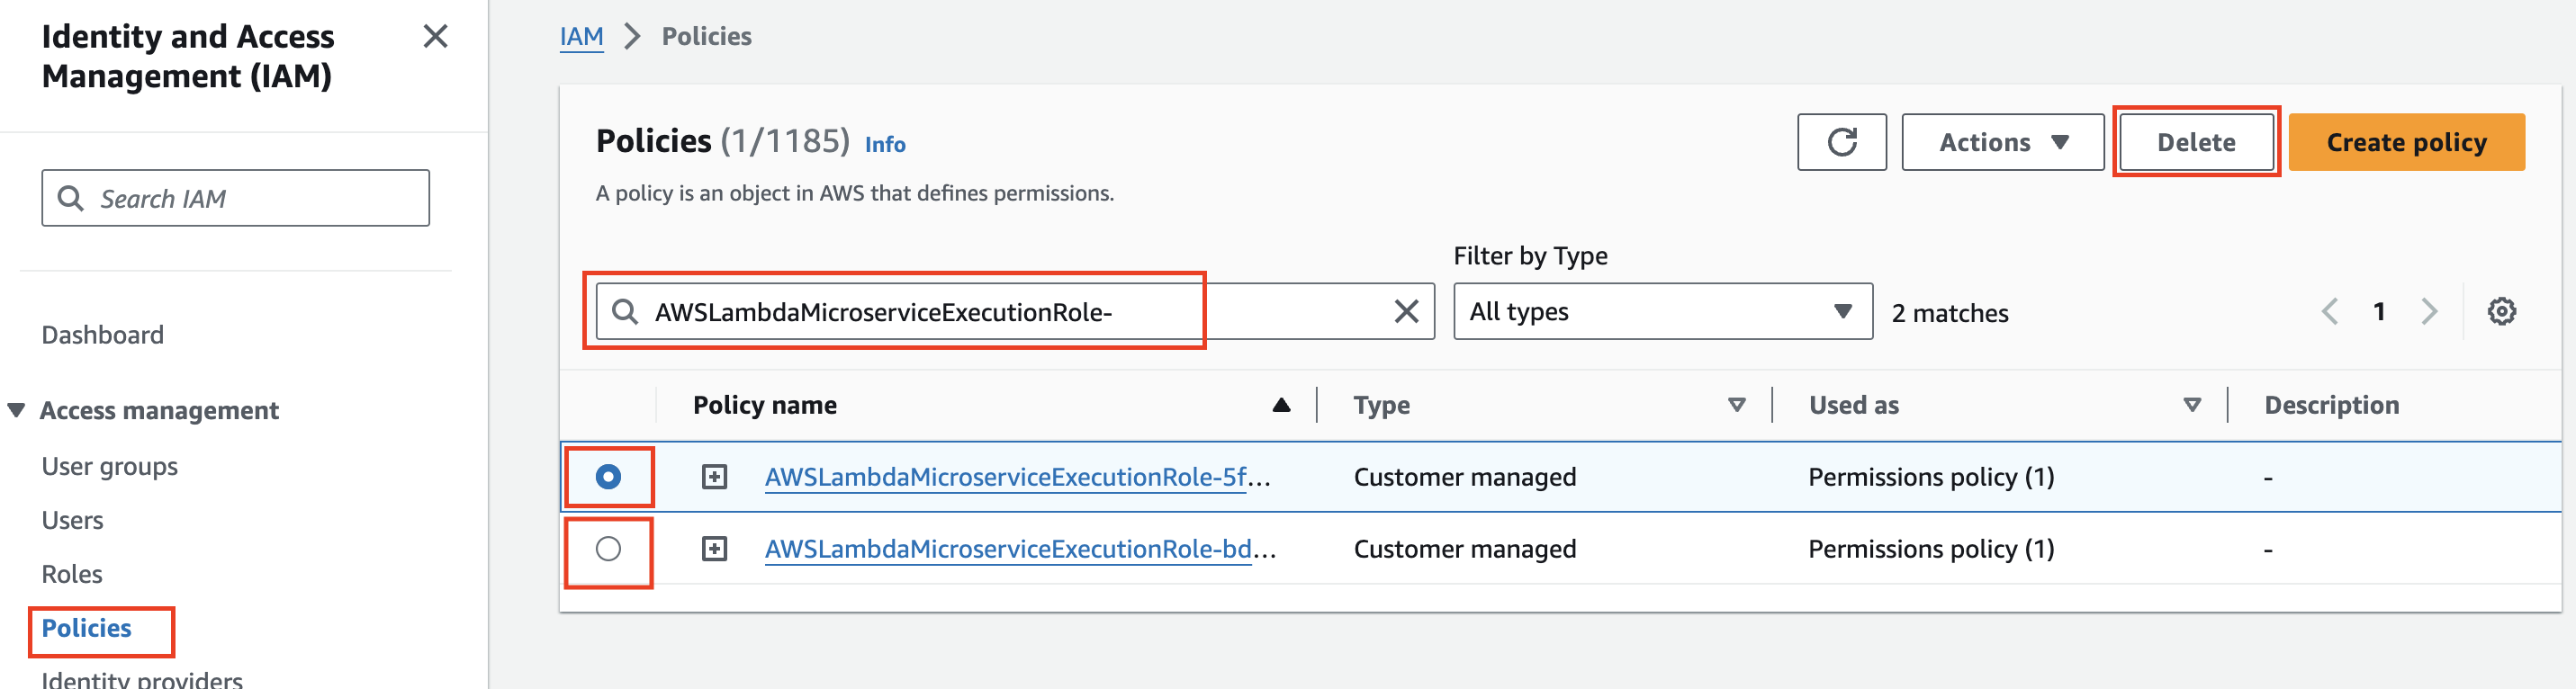Image resolution: width=2576 pixels, height=689 pixels.
Task: Open table preferences gear icon
Action: point(2501,312)
